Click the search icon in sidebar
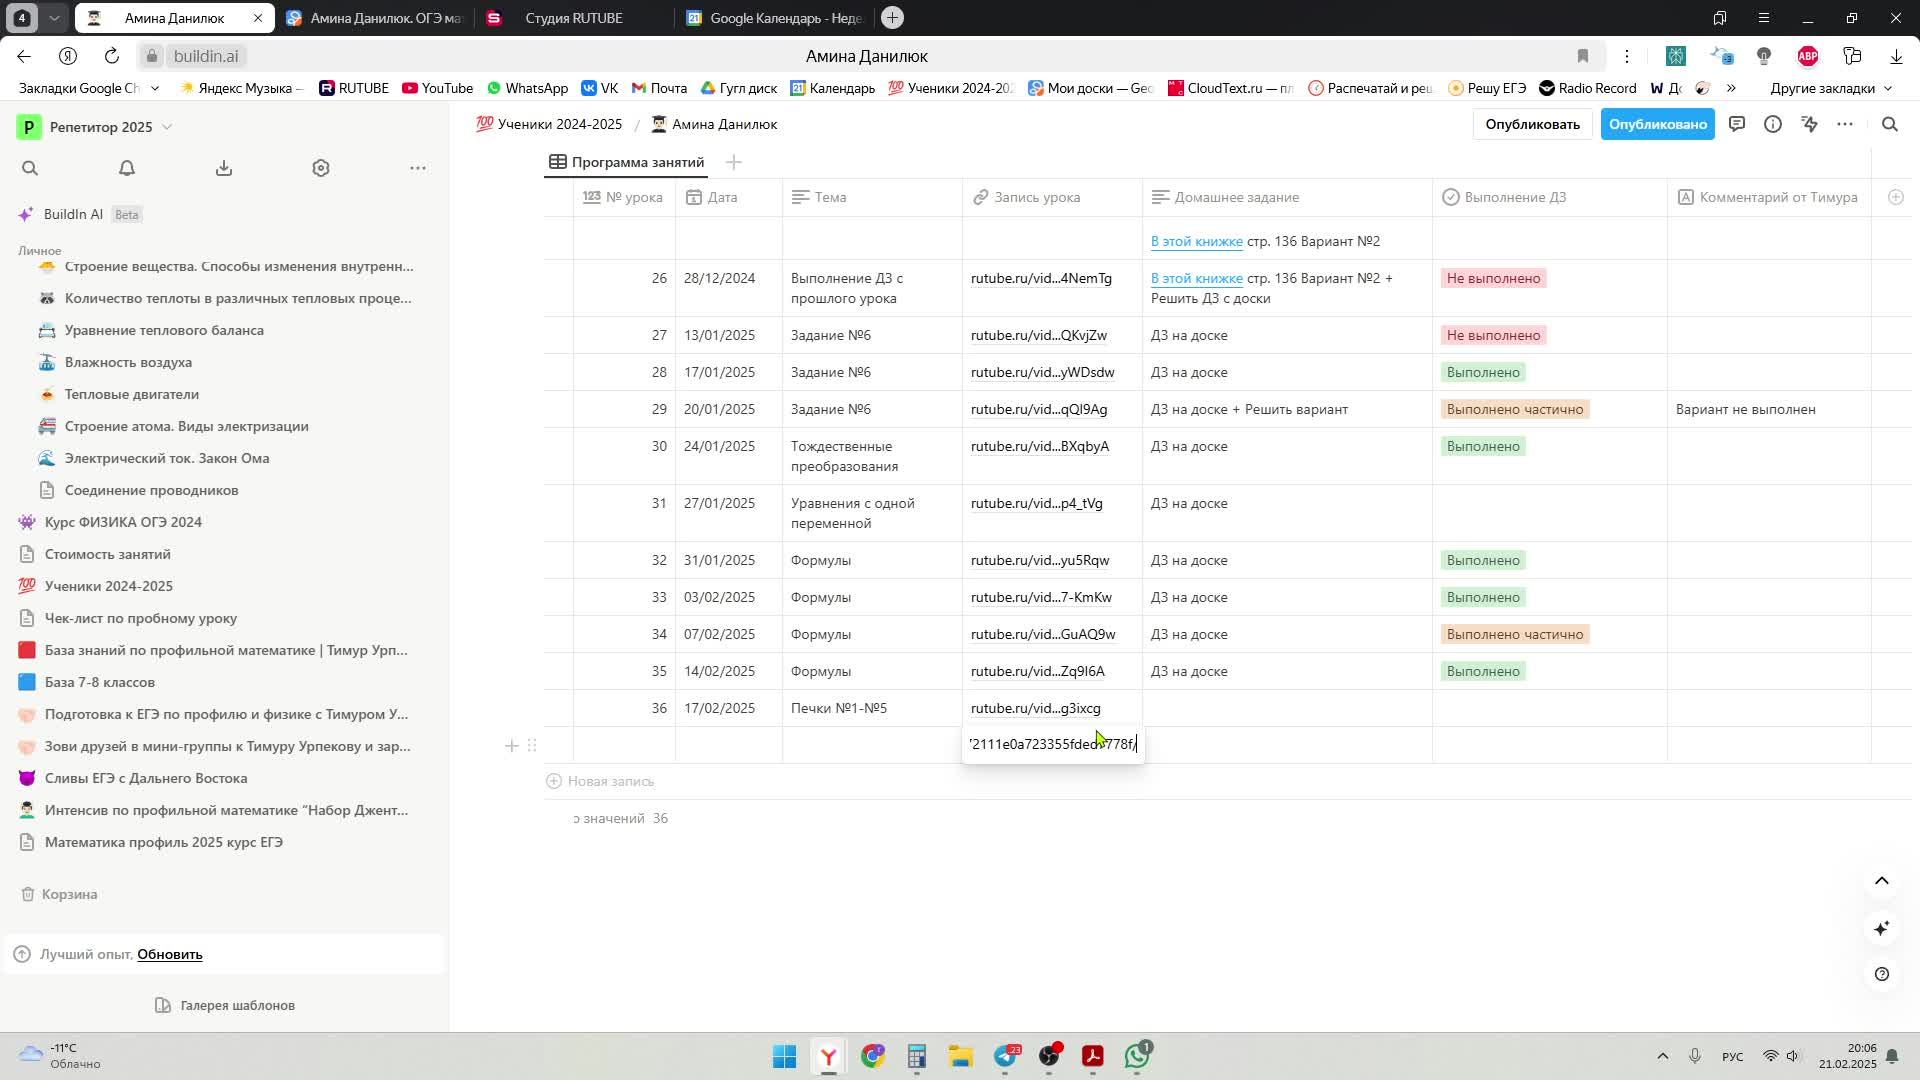 click(x=29, y=169)
